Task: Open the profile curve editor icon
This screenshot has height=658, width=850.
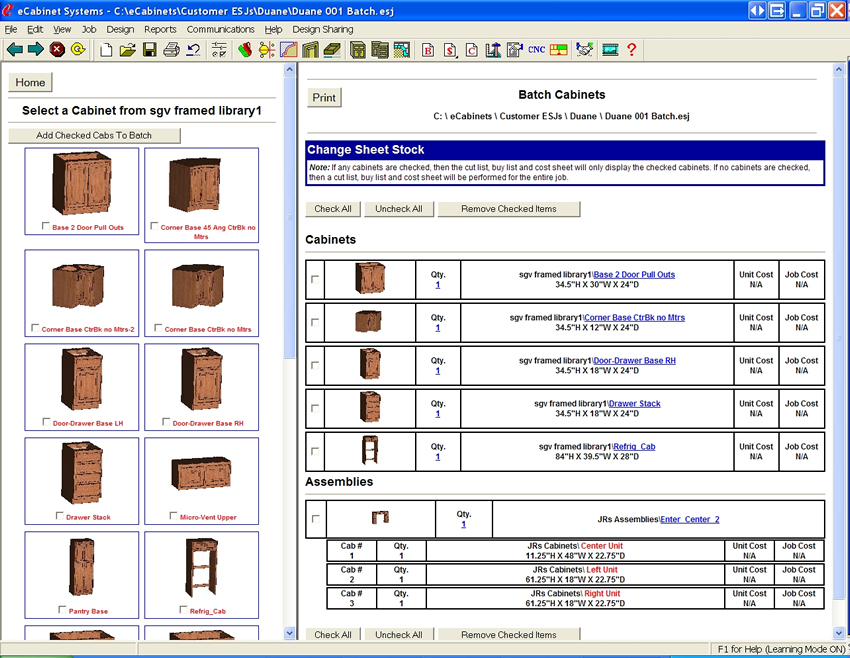Action: [288, 50]
